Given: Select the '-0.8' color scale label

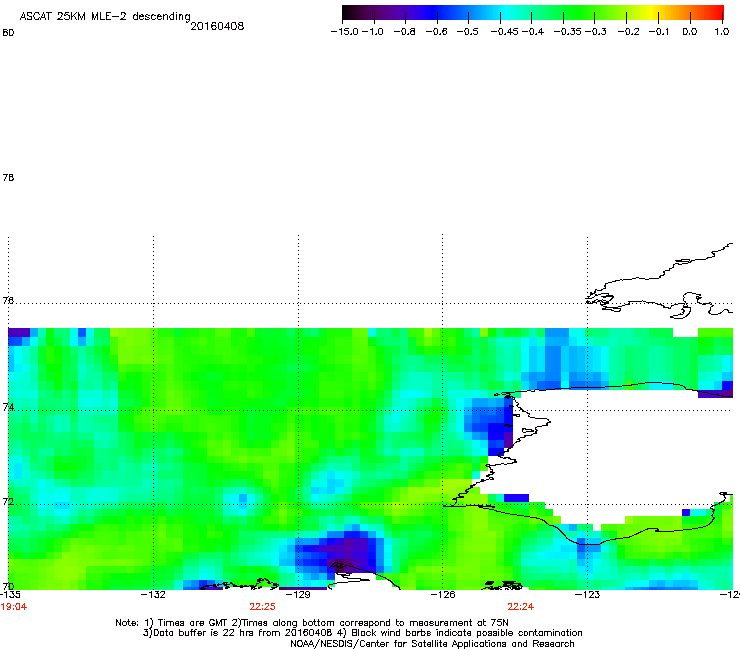Looking at the screenshot, I should pos(404,32).
